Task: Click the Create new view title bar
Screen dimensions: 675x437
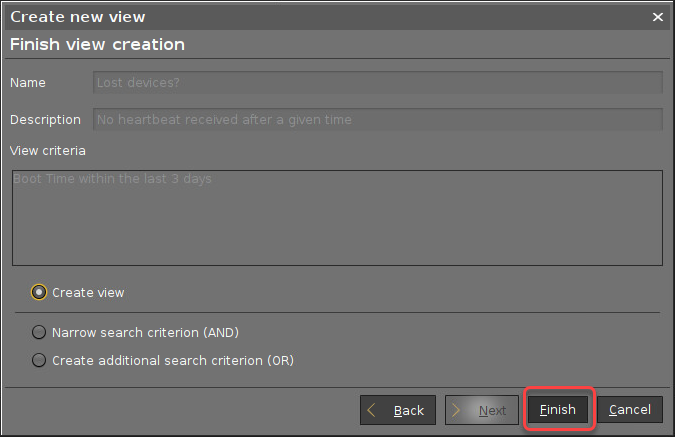Action: pyautogui.click(x=300, y=17)
